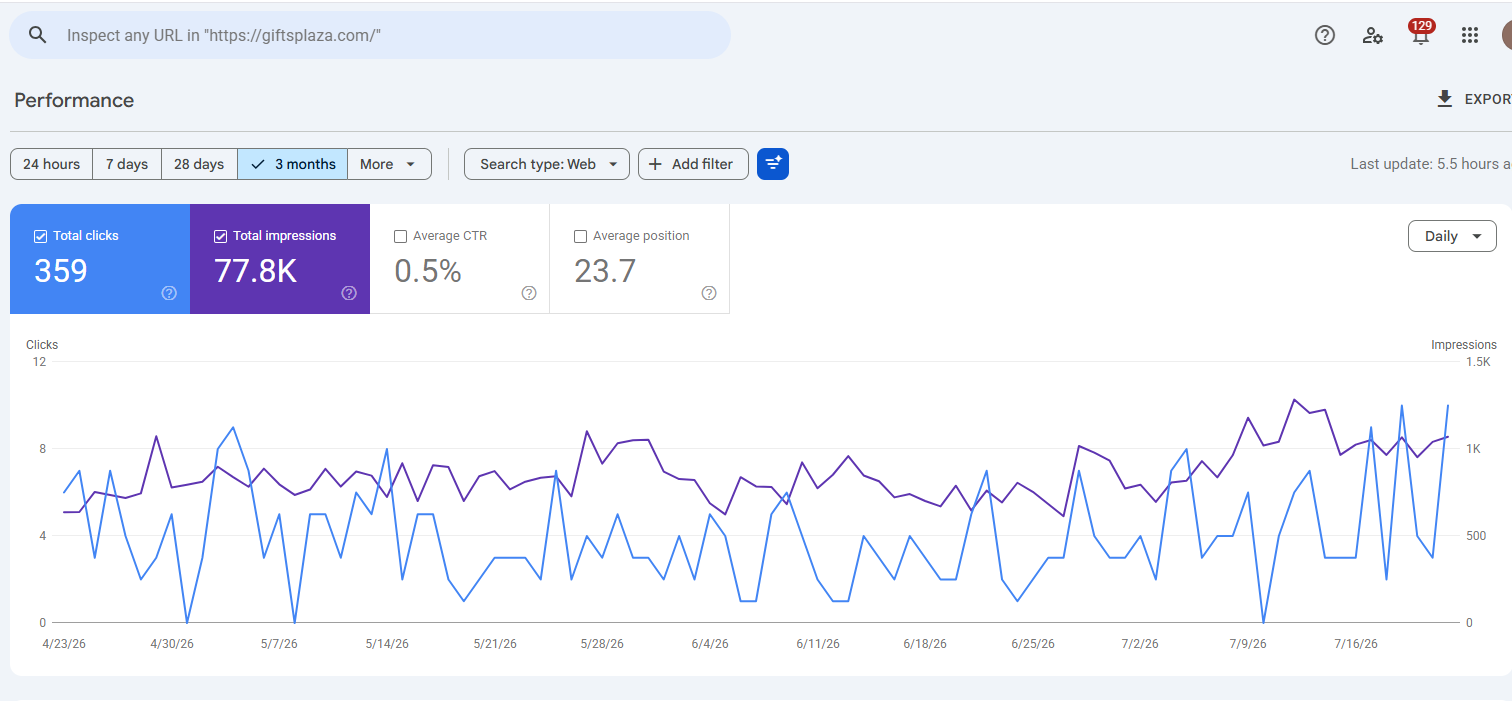The width and height of the screenshot is (1512, 701).
Task: Open the Google apps grid
Action: click(x=1469, y=35)
